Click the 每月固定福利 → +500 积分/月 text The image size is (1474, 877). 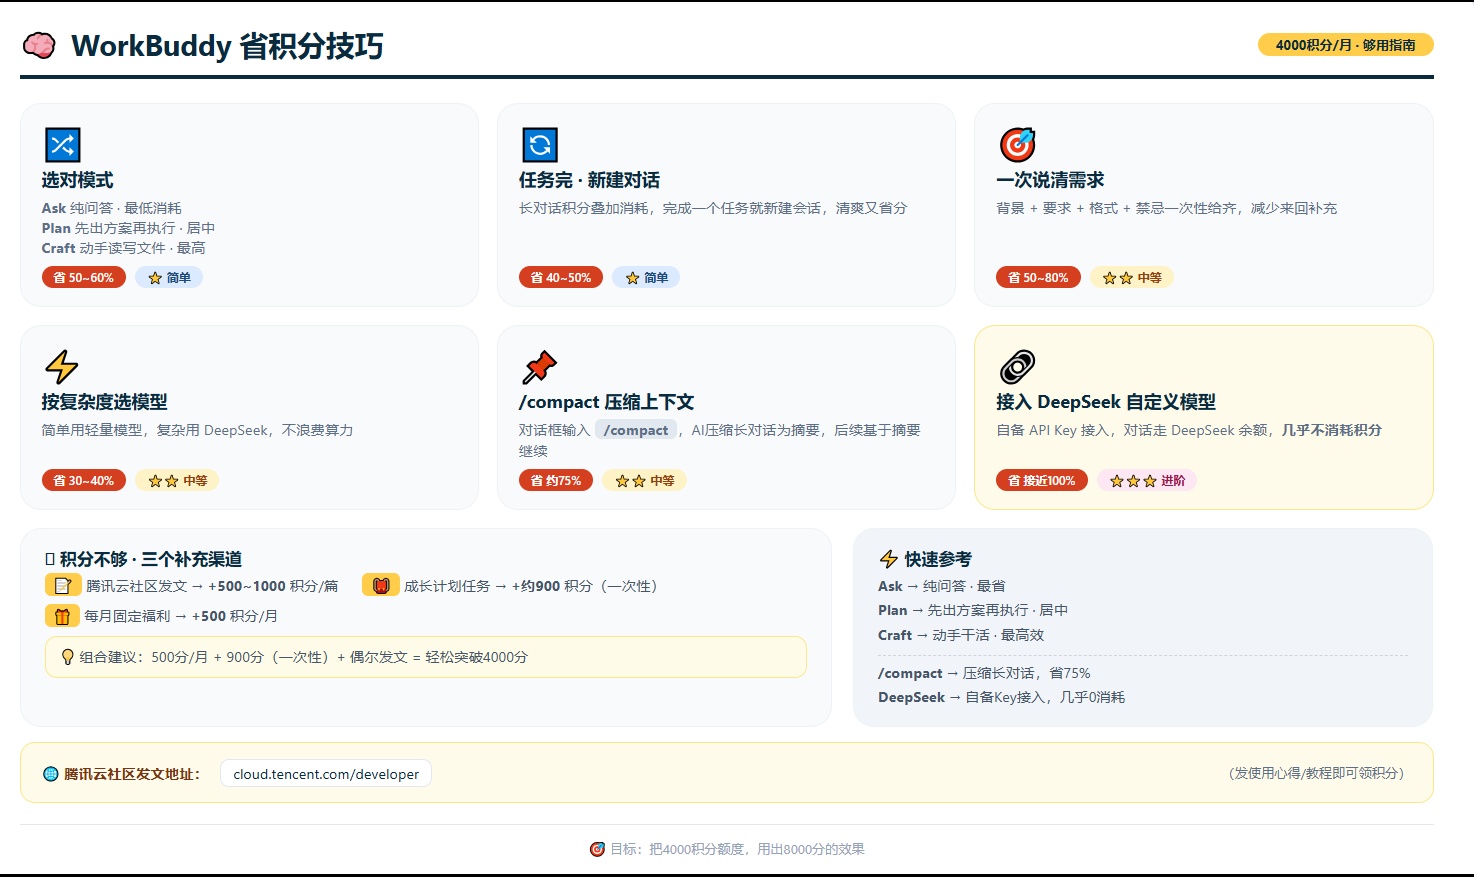181,616
